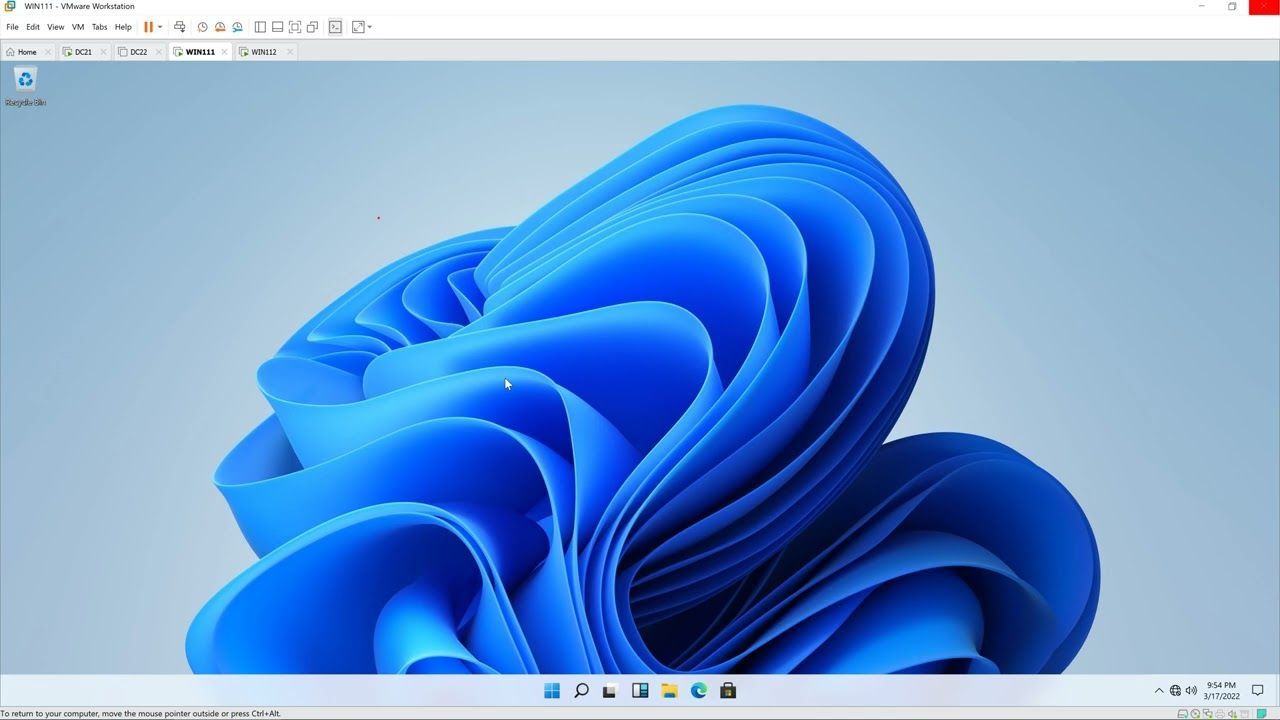Viewport: 1280px width, 720px height.
Task: Click the virtual network adapter status icon
Action: [x=1208, y=713]
